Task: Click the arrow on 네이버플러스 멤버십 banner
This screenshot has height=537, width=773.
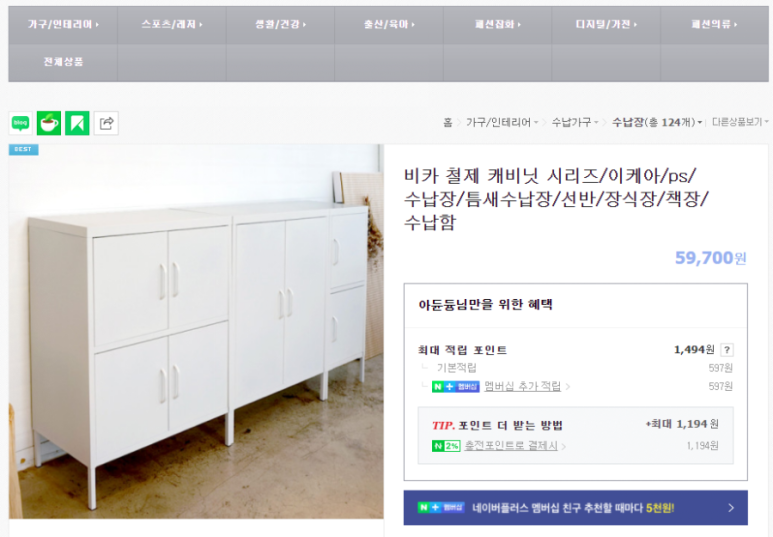Action: point(731,507)
